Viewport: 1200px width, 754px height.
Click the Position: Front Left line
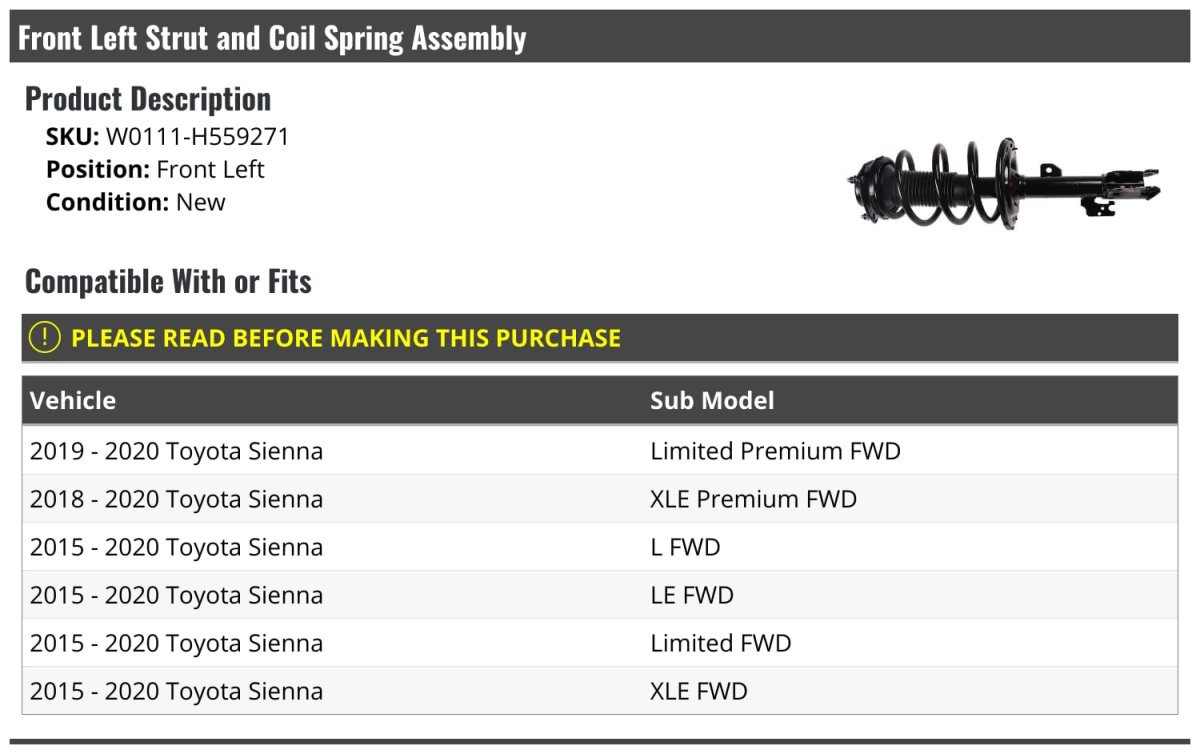(155, 169)
